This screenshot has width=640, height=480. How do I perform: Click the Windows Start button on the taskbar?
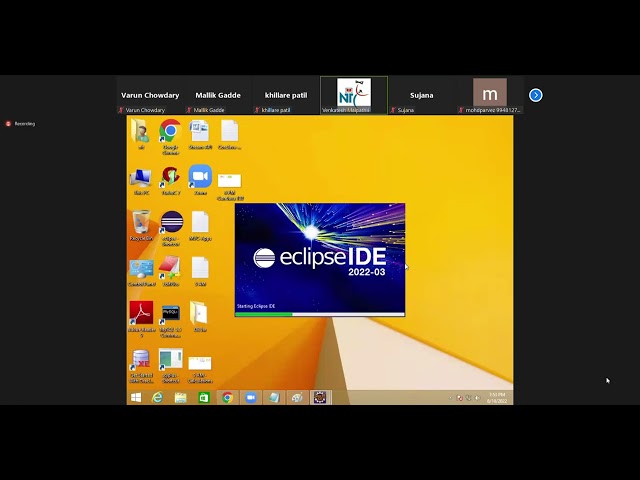pyautogui.click(x=136, y=397)
